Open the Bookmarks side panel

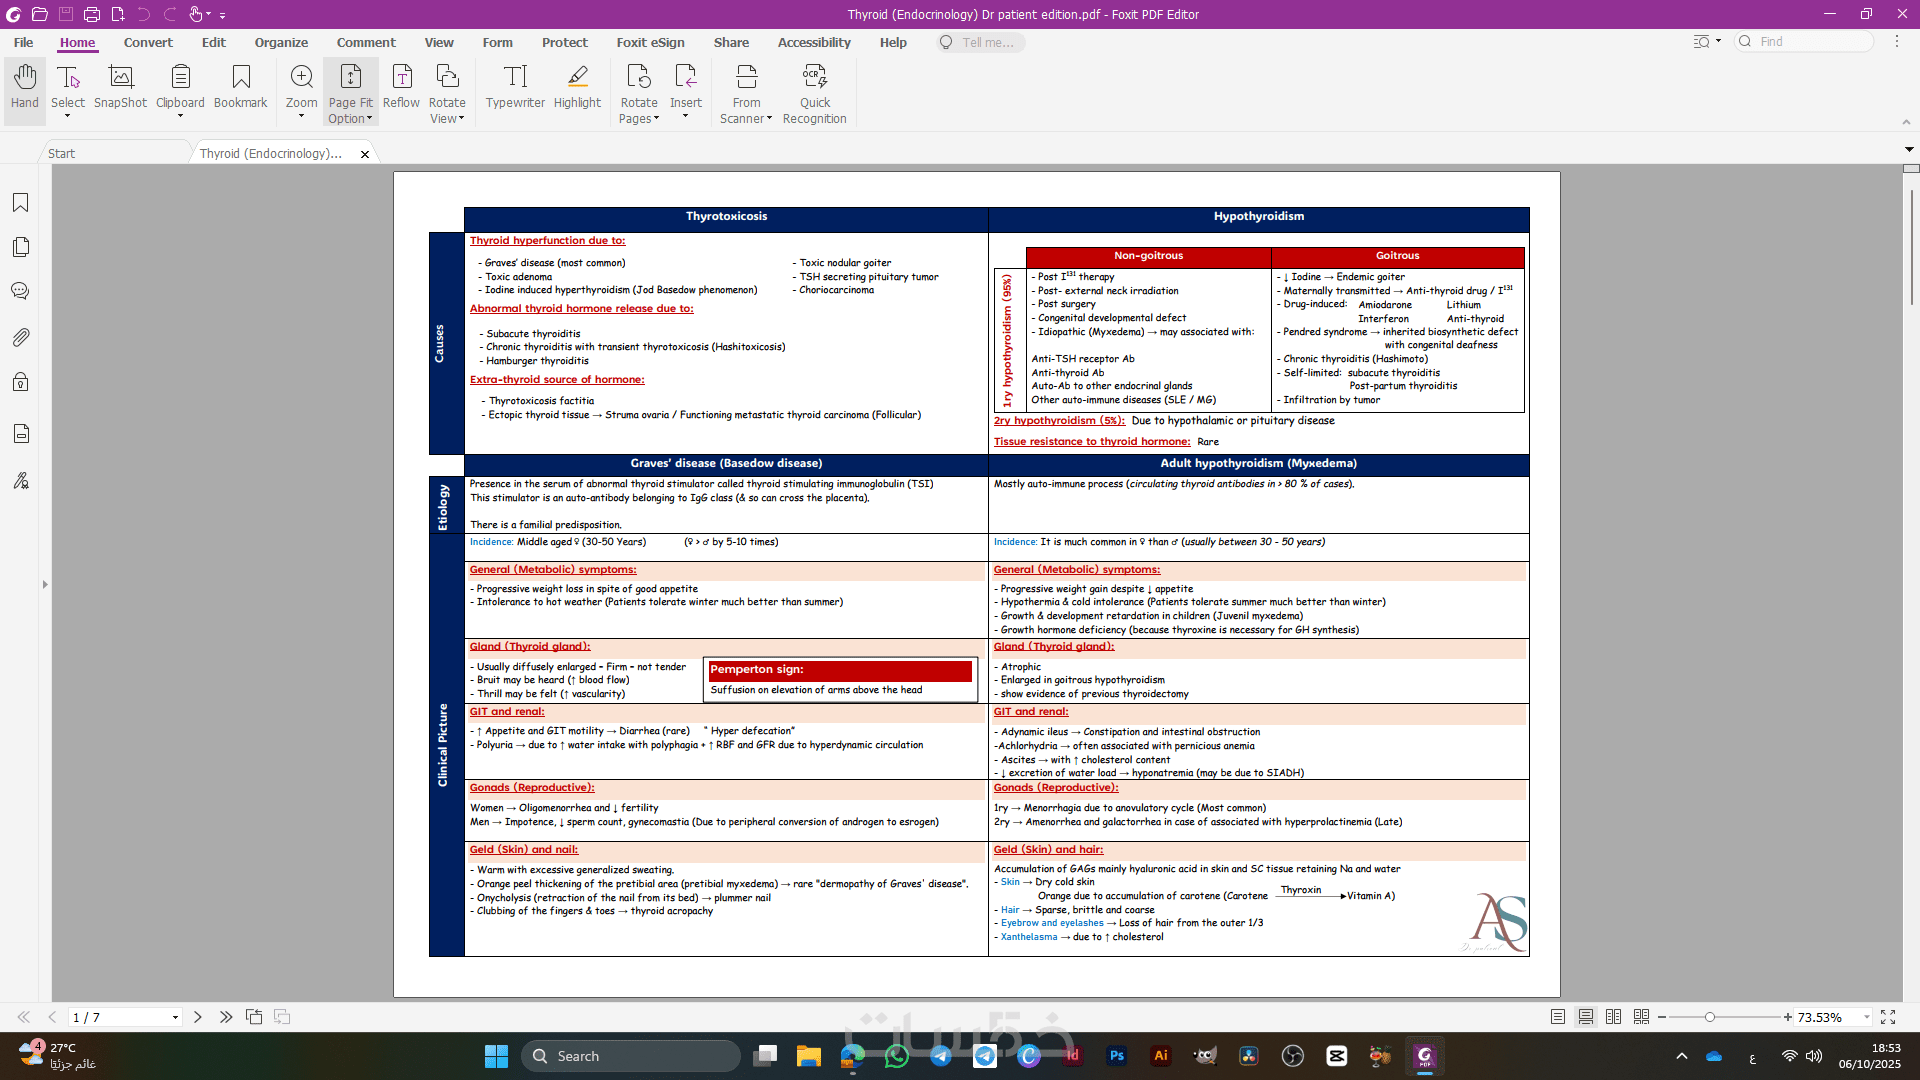coord(20,203)
